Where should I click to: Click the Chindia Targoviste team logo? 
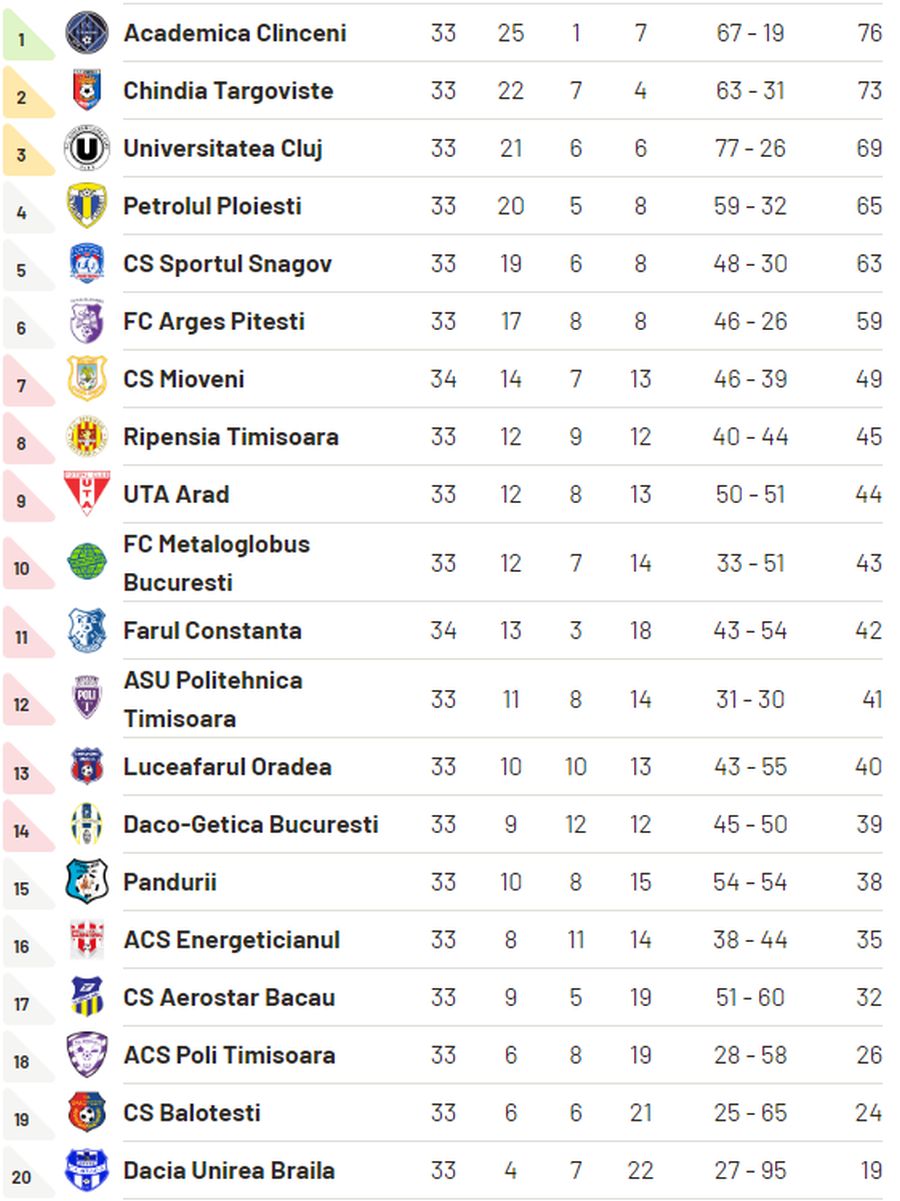(87, 91)
